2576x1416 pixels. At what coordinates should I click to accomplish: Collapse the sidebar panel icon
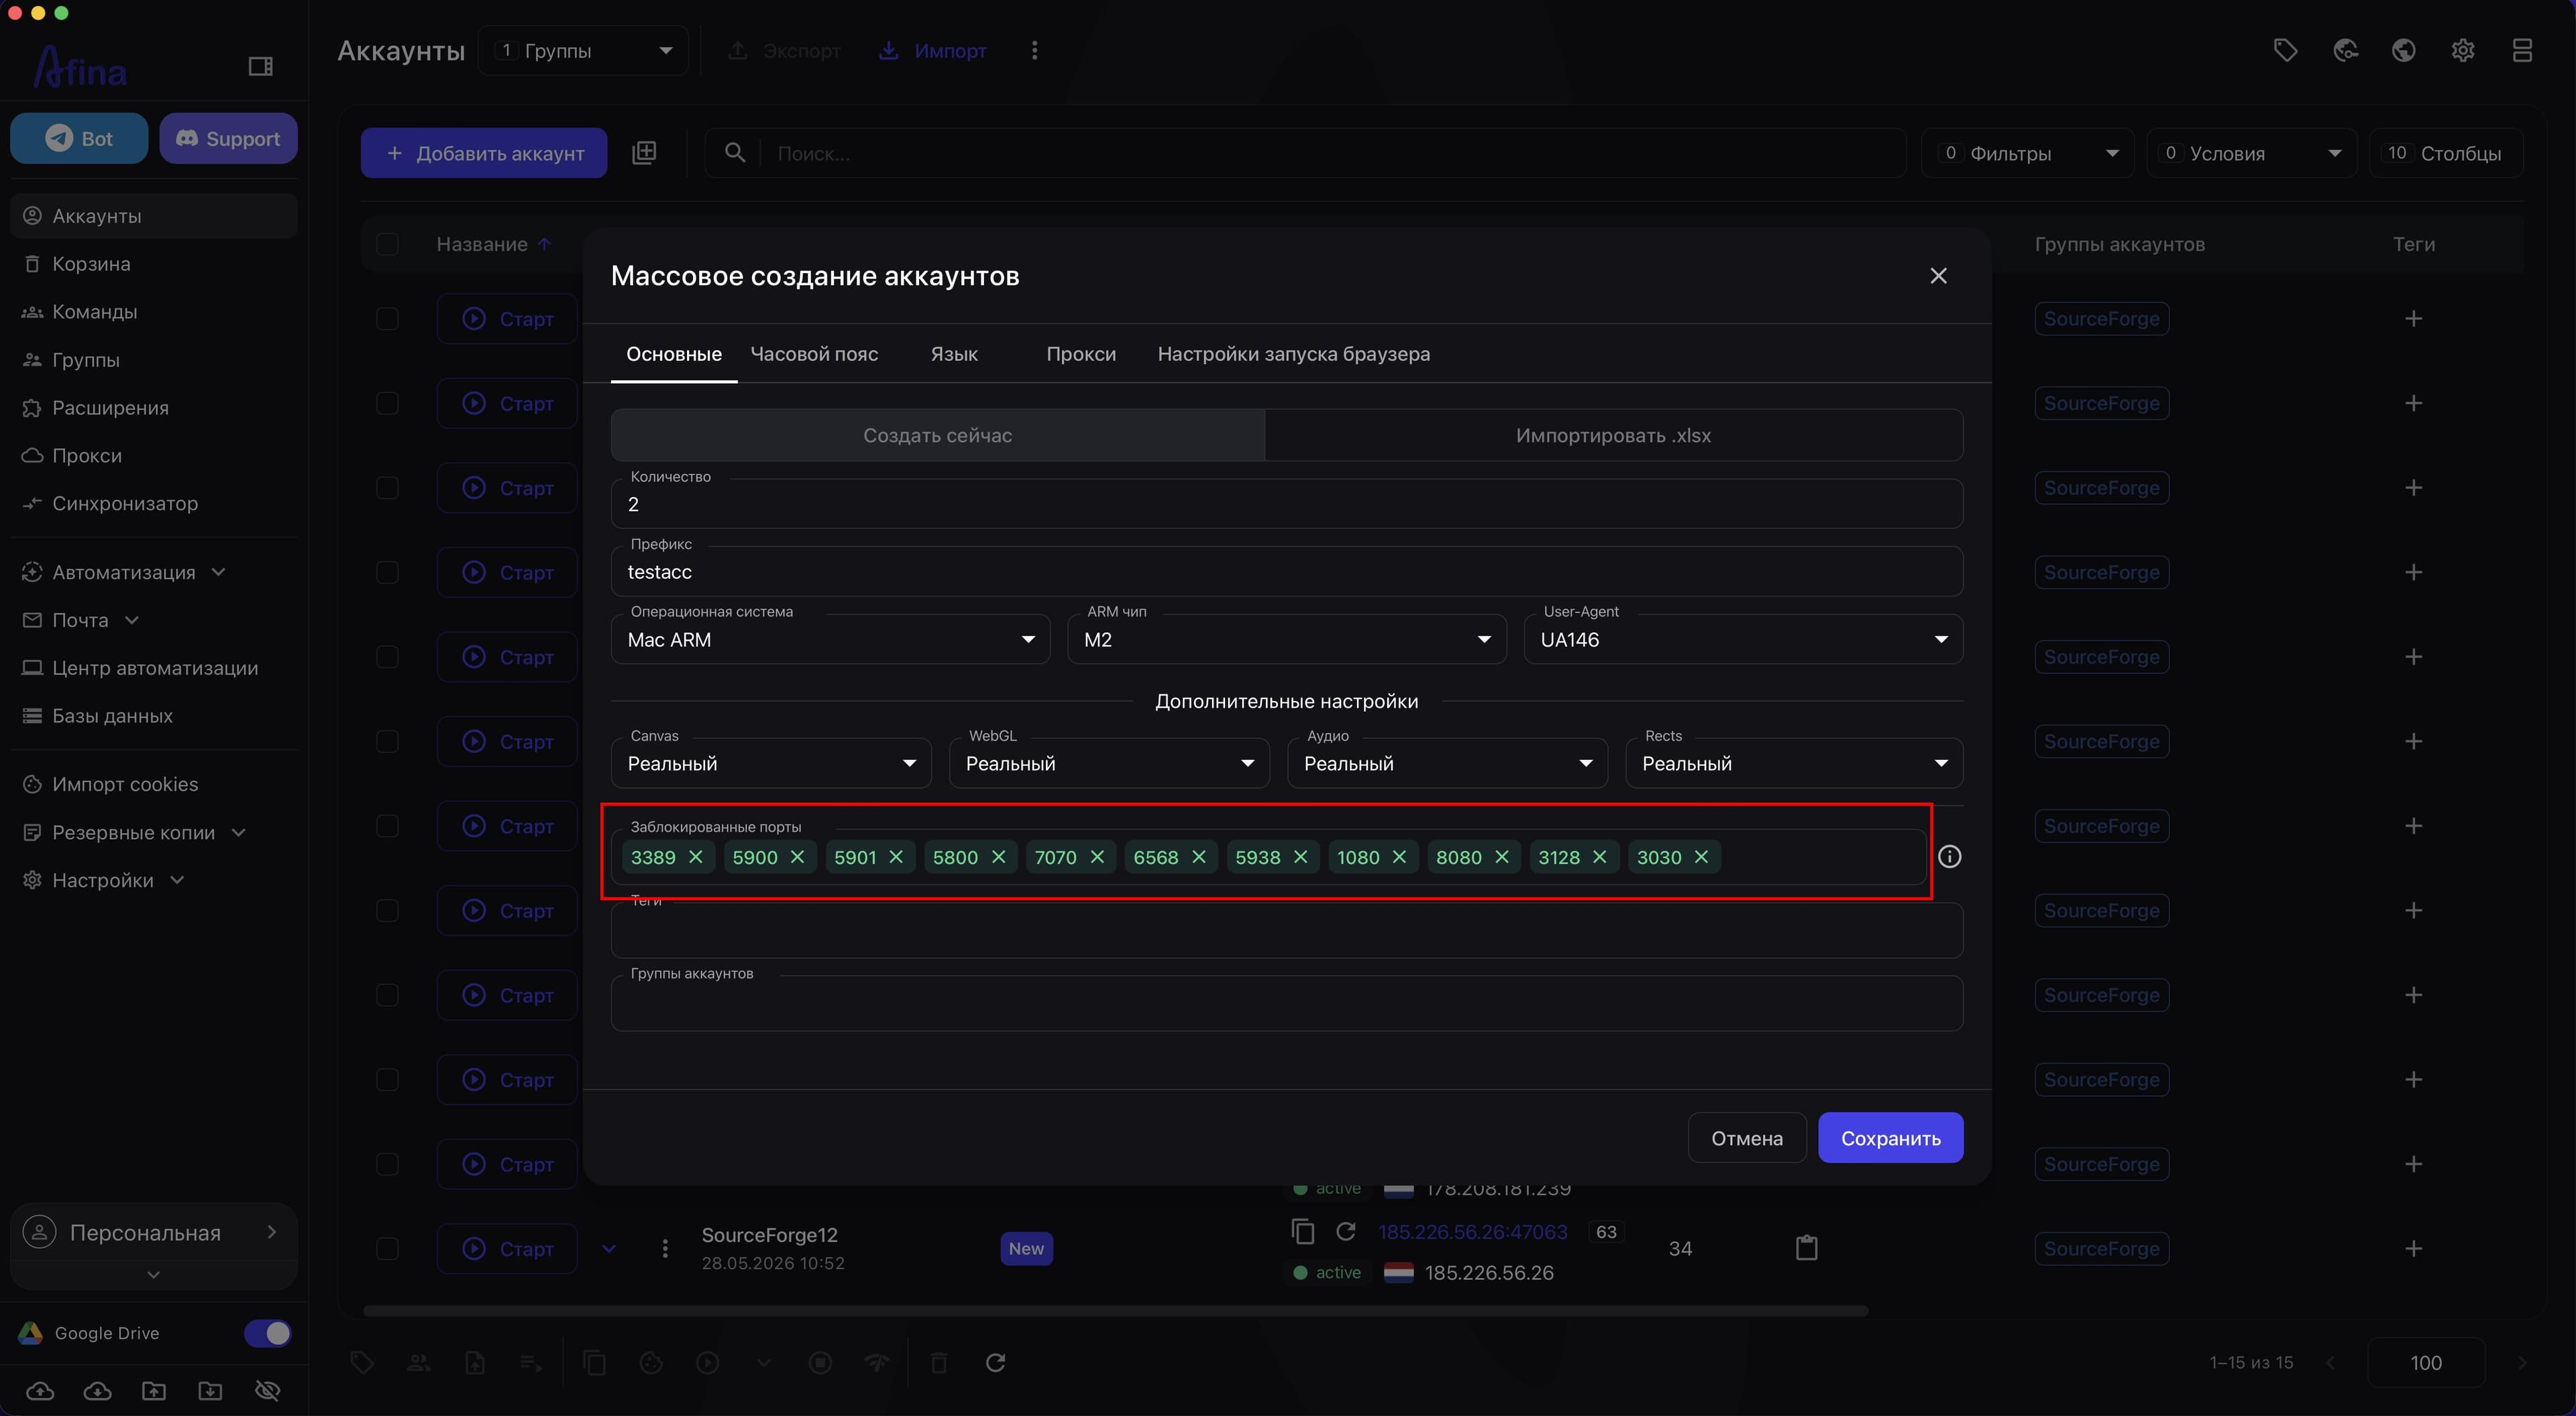tap(260, 66)
